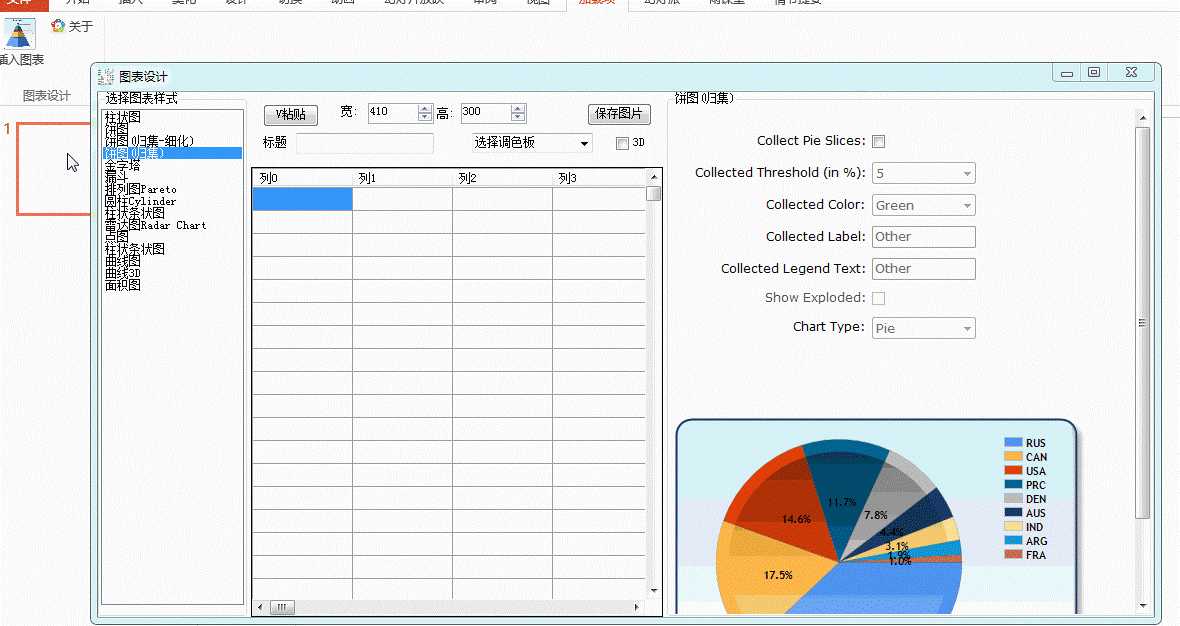Click the settings panel scroll-down arrow
1180x626 pixels.
coord(1142,606)
